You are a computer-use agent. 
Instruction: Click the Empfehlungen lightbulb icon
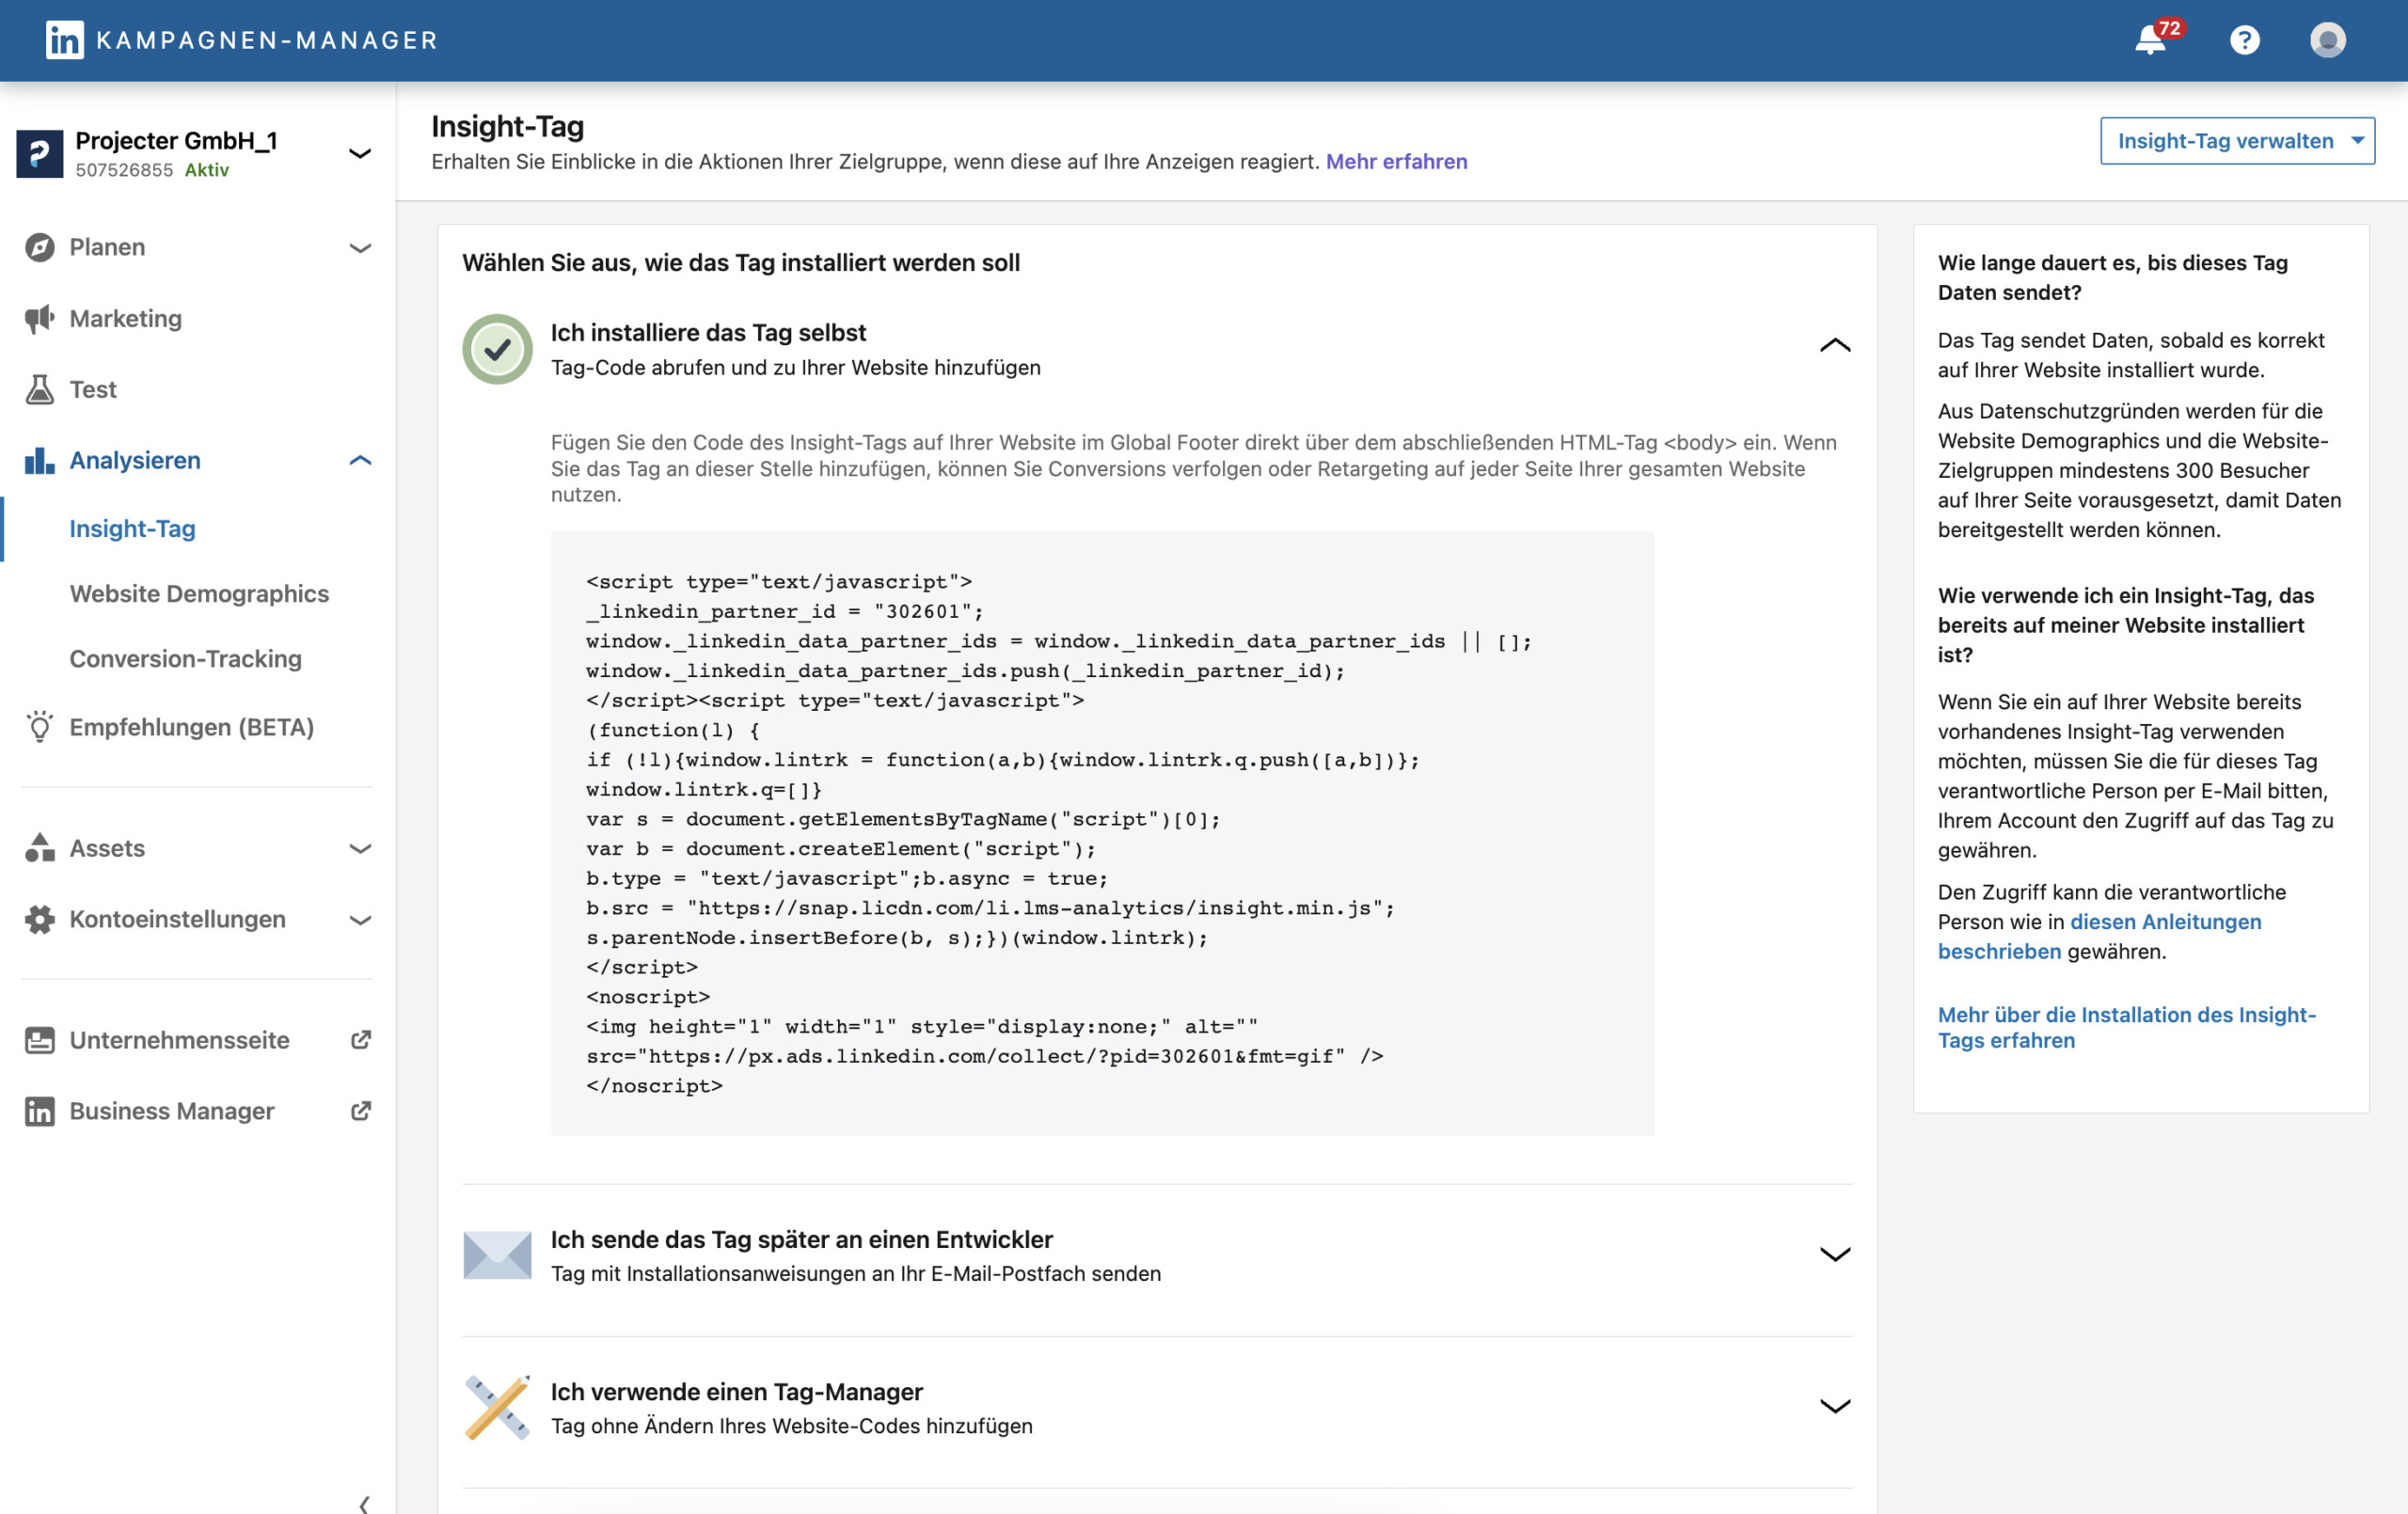pos(39,727)
